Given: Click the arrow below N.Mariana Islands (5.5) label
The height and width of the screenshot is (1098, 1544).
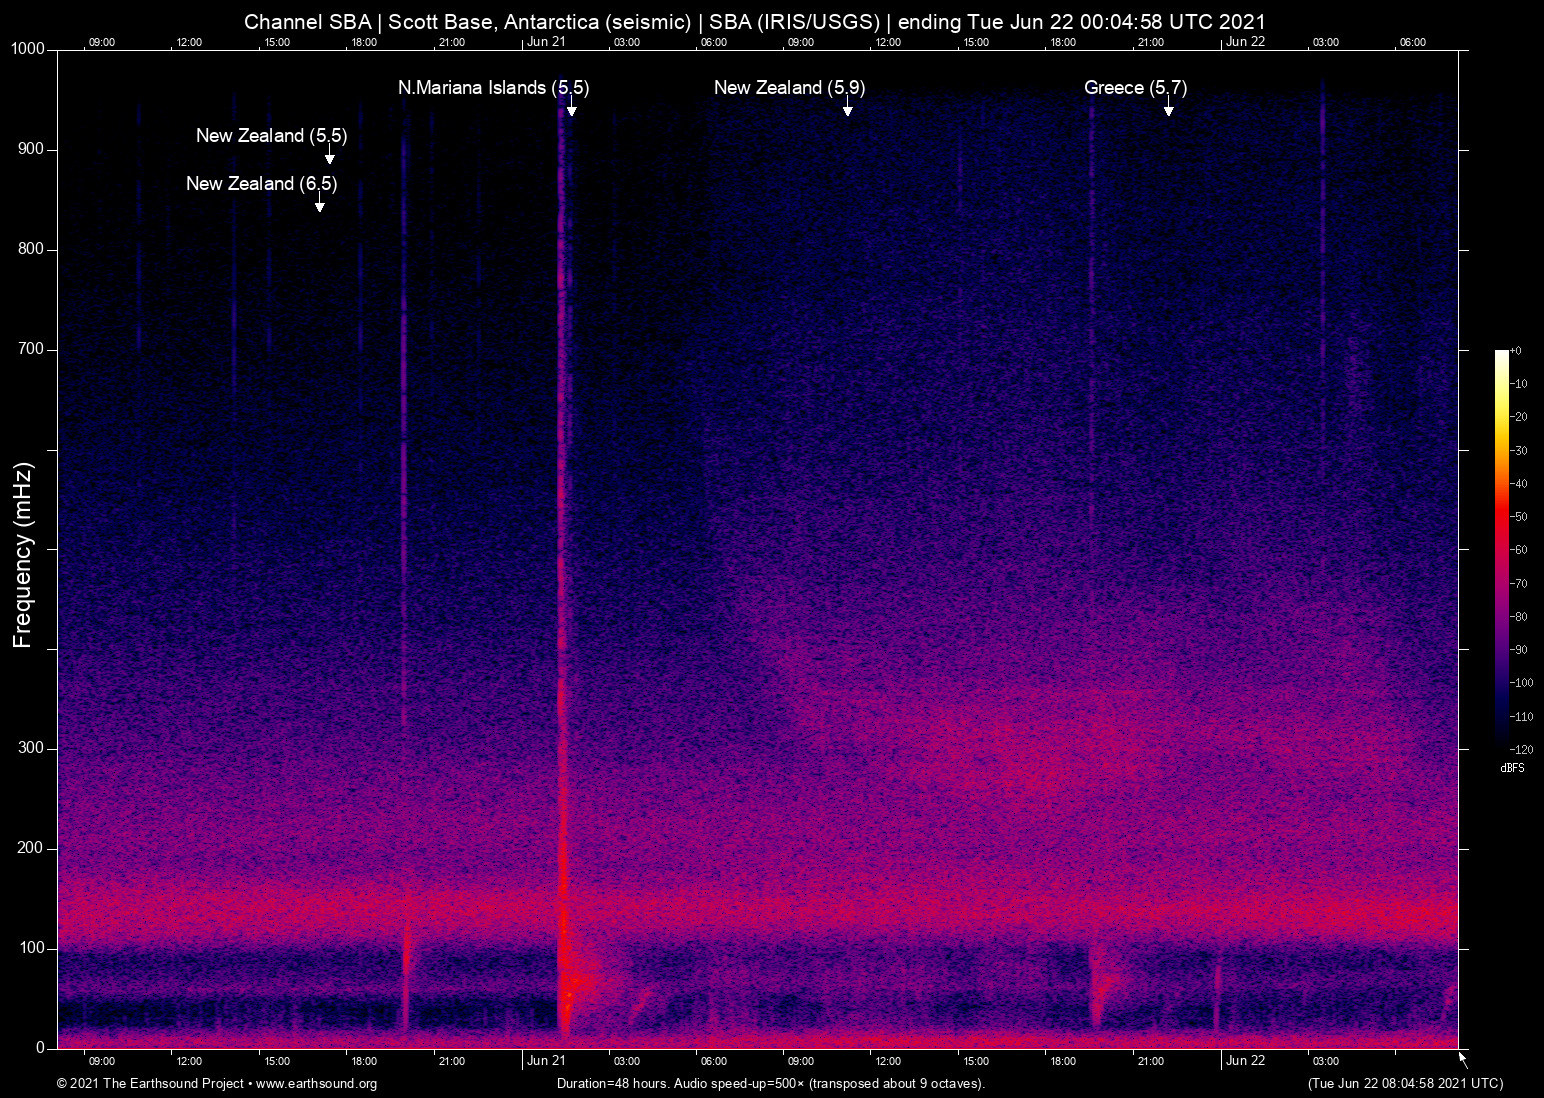Looking at the screenshot, I should (571, 110).
